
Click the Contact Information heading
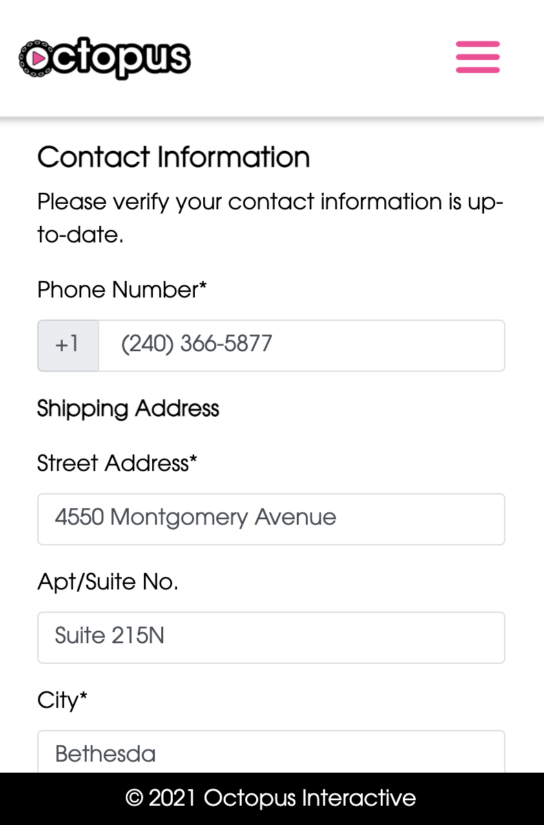[x=174, y=157]
